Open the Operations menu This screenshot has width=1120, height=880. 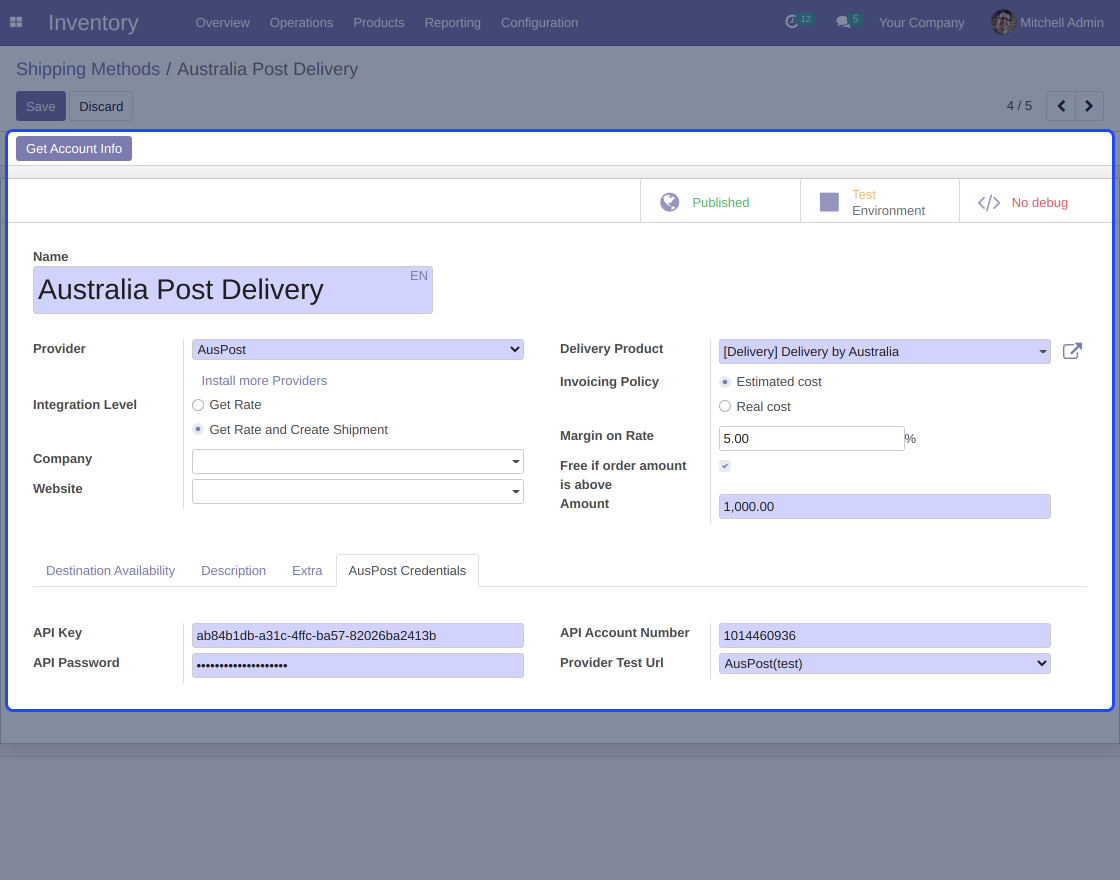point(301,23)
